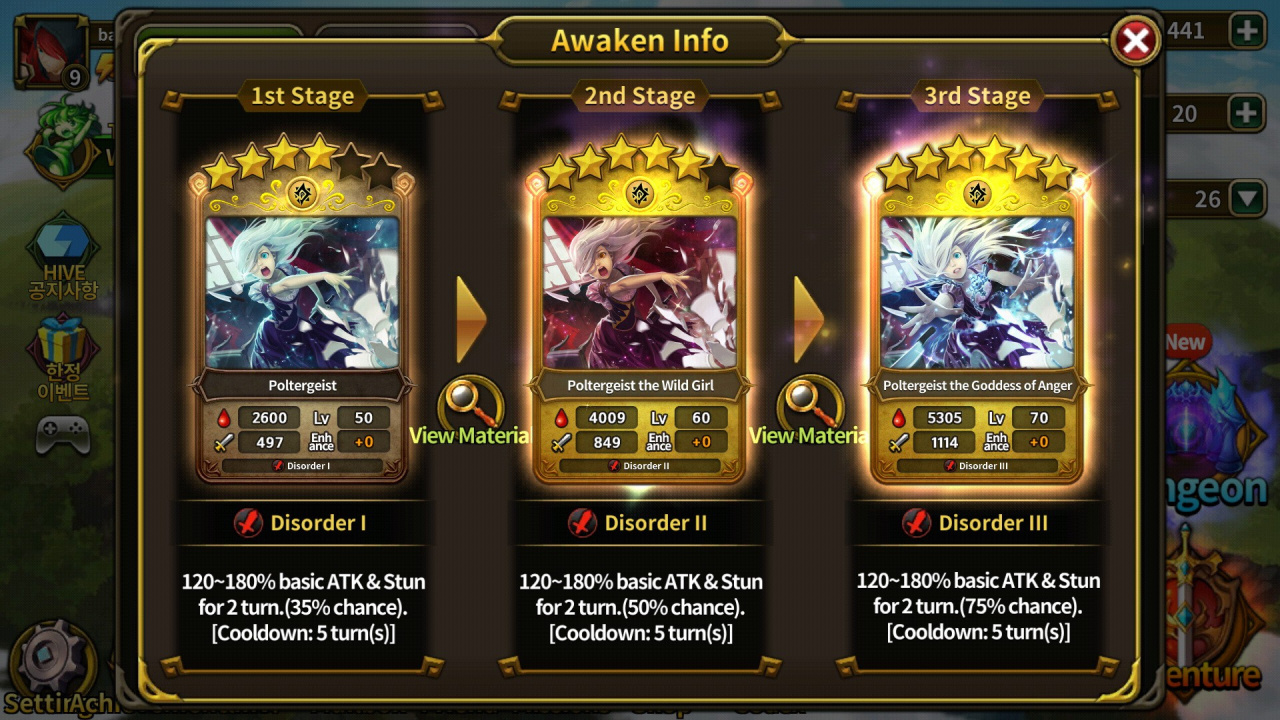Click the plus button next to 441
Viewport: 1280px width, 720px height.
click(1247, 31)
